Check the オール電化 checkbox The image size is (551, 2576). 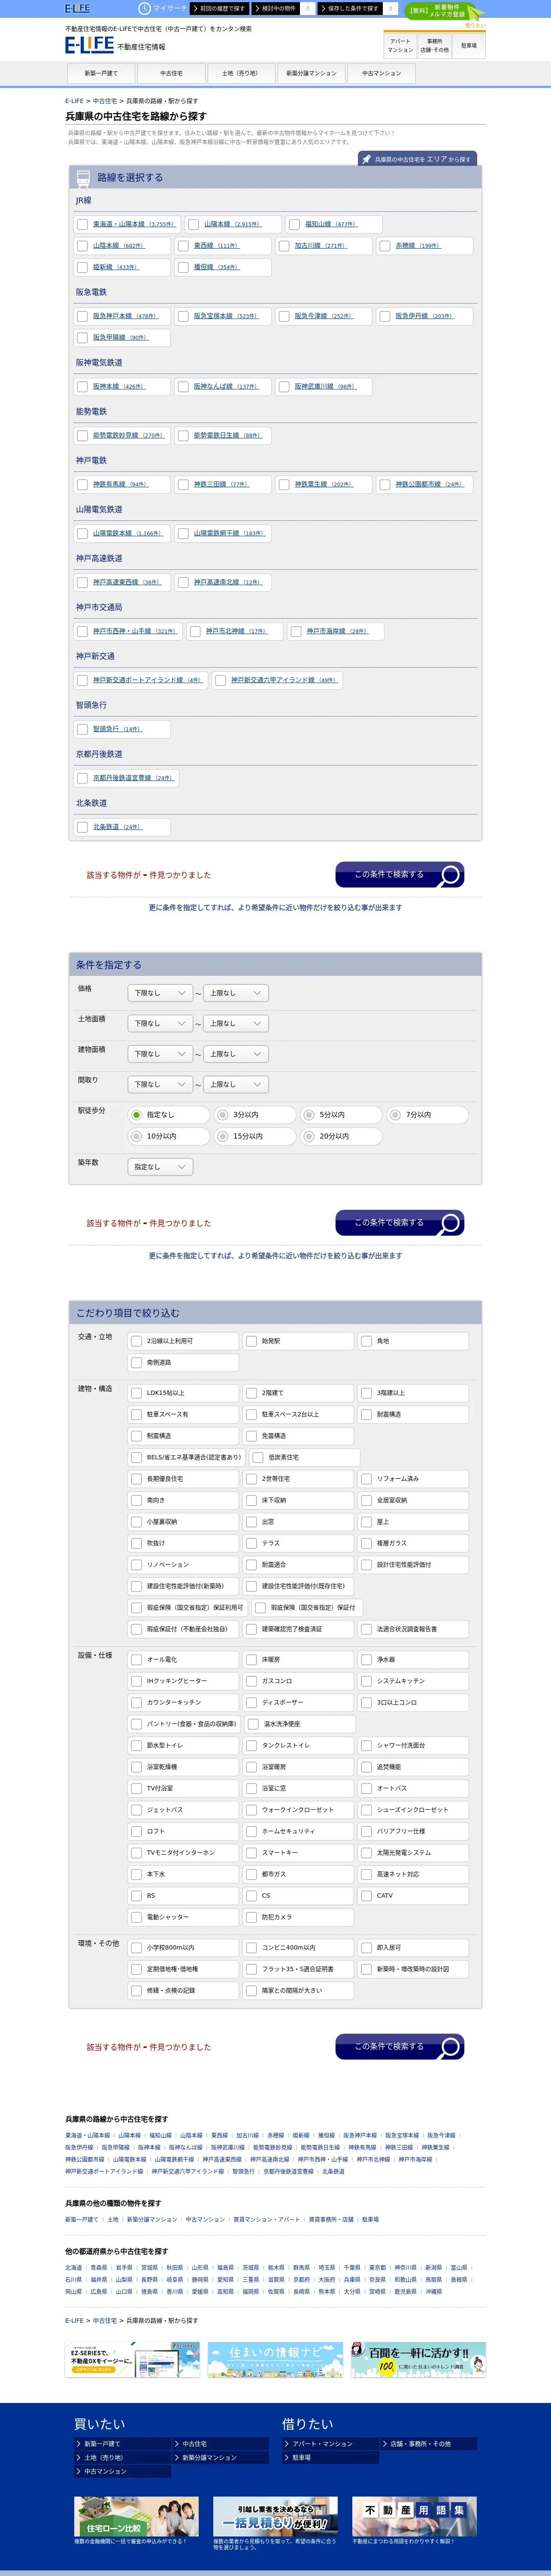coord(136,1659)
